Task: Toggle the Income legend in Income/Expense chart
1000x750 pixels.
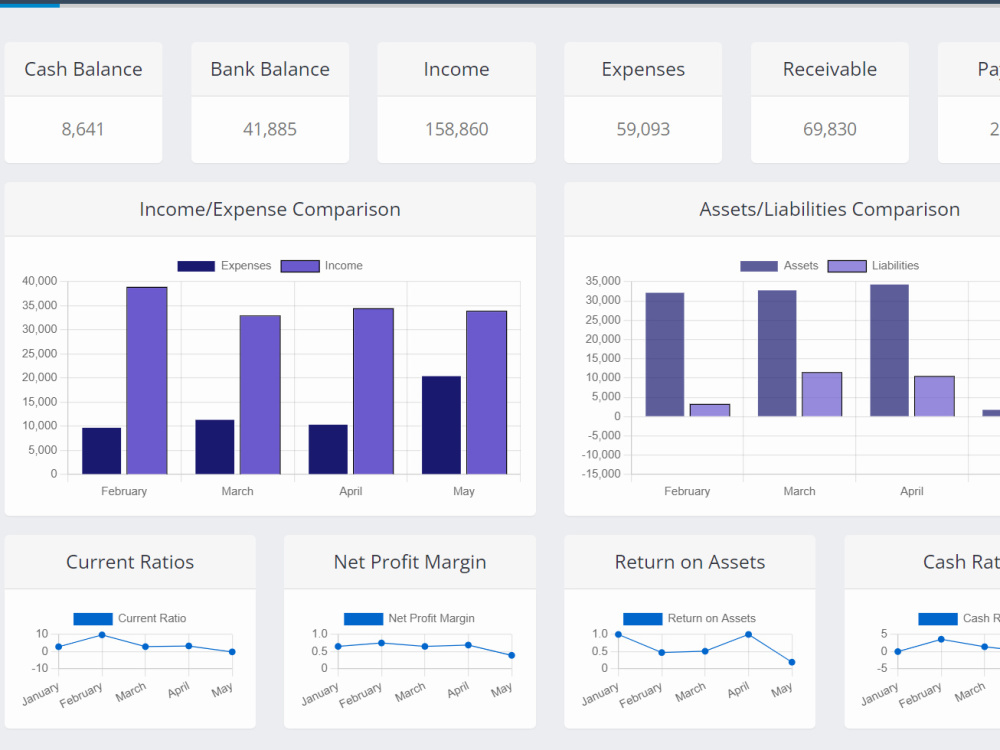Action: click(321, 266)
